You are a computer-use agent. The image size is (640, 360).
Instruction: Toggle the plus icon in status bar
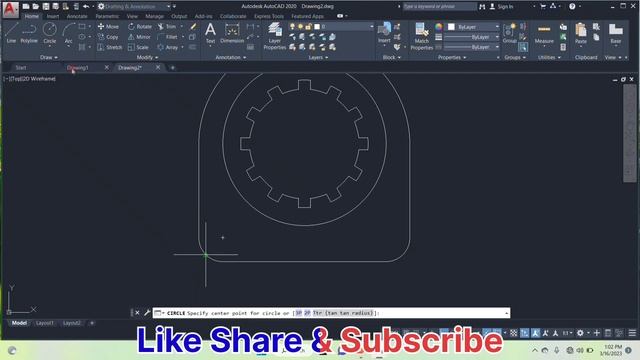(597, 333)
